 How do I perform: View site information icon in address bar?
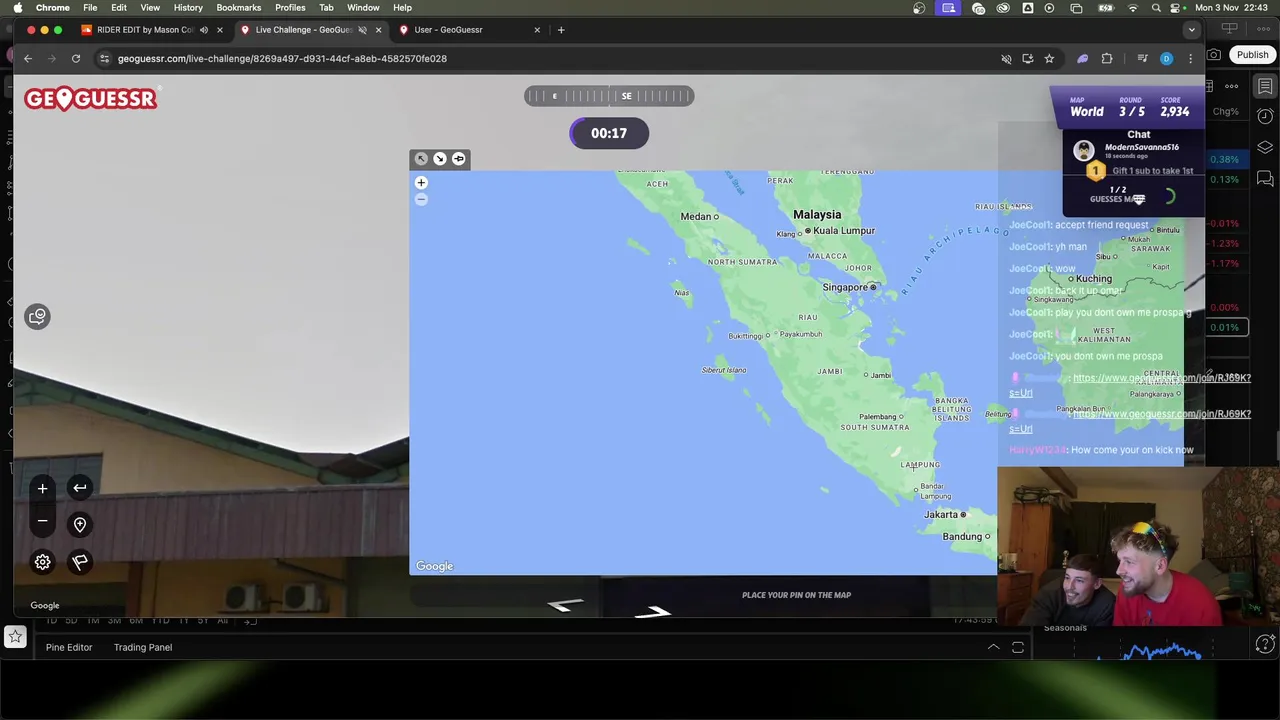click(x=104, y=59)
